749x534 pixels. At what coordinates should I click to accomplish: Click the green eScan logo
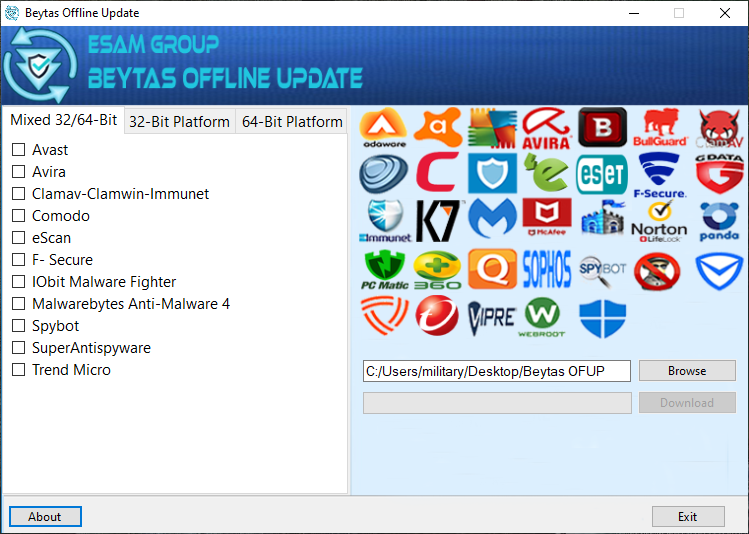pyautogui.click(x=547, y=172)
